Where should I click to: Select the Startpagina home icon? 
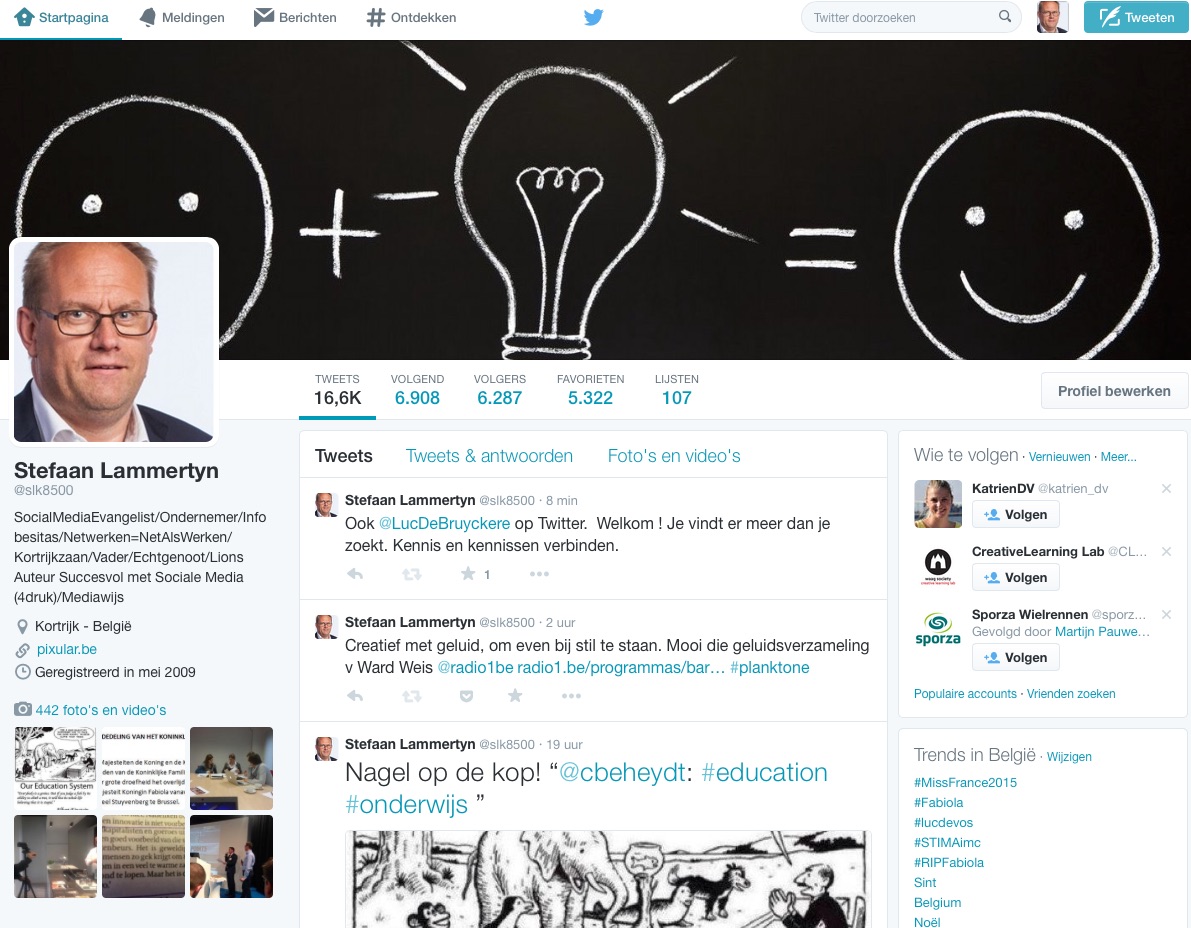[23, 17]
